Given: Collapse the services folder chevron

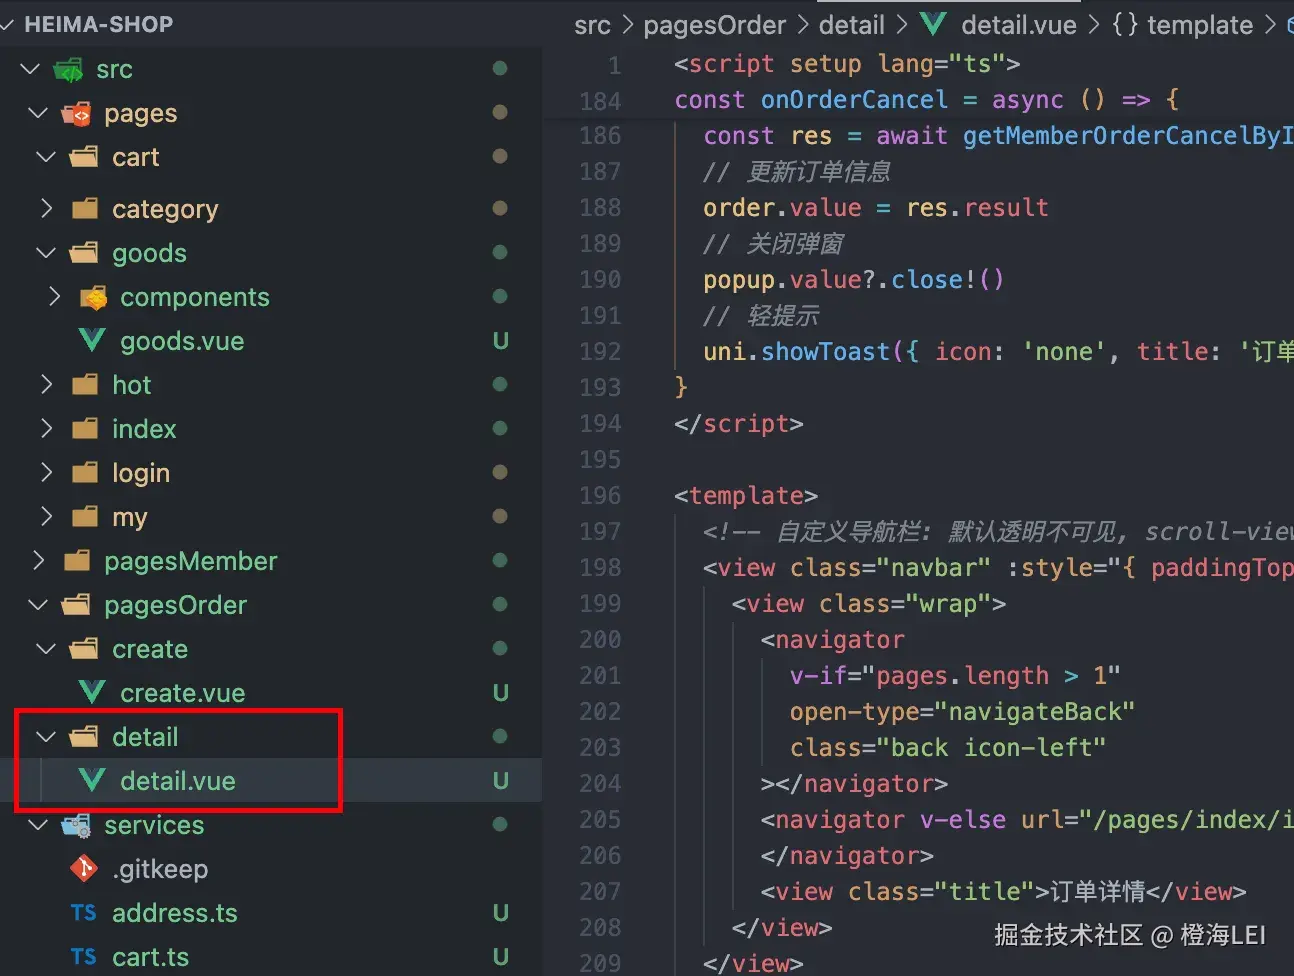Looking at the screenshot, I should 38,825.
